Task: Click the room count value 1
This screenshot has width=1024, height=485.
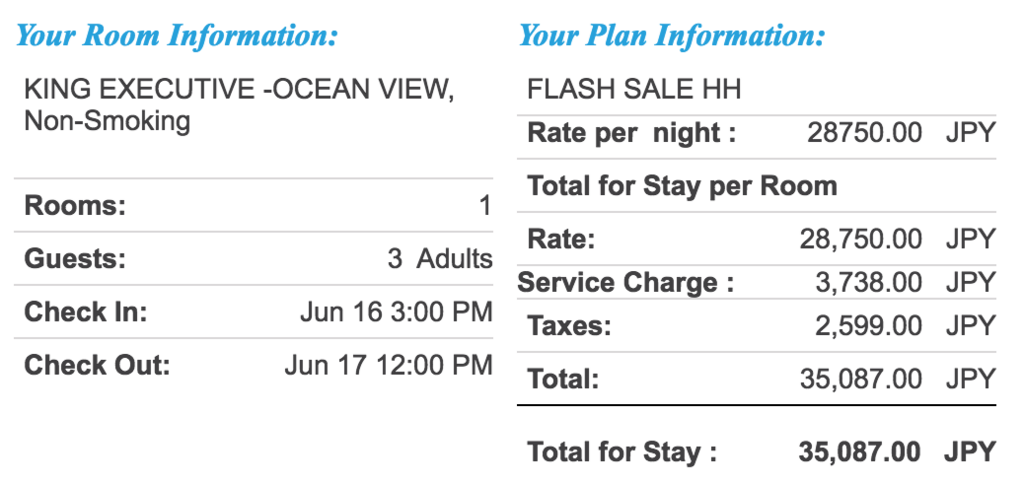Action: click(x=485, y=206)
